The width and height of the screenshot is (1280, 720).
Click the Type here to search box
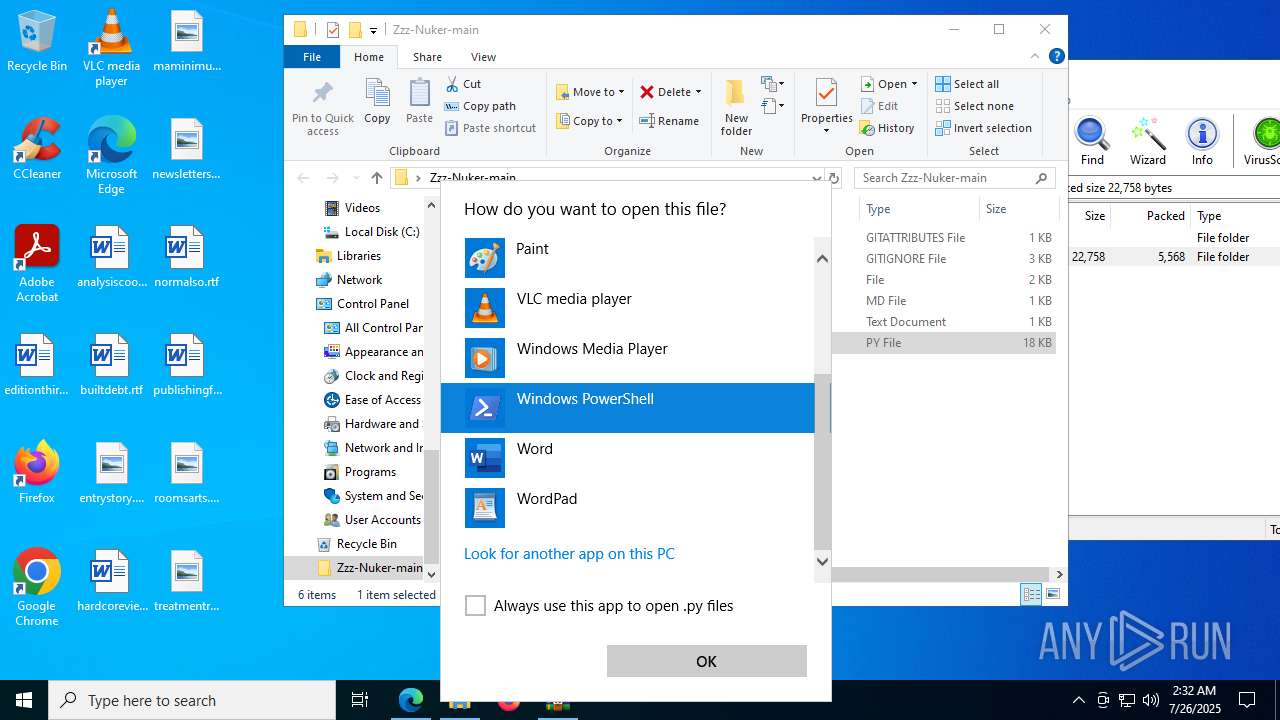pyautogui.click(x=192, y=700)
